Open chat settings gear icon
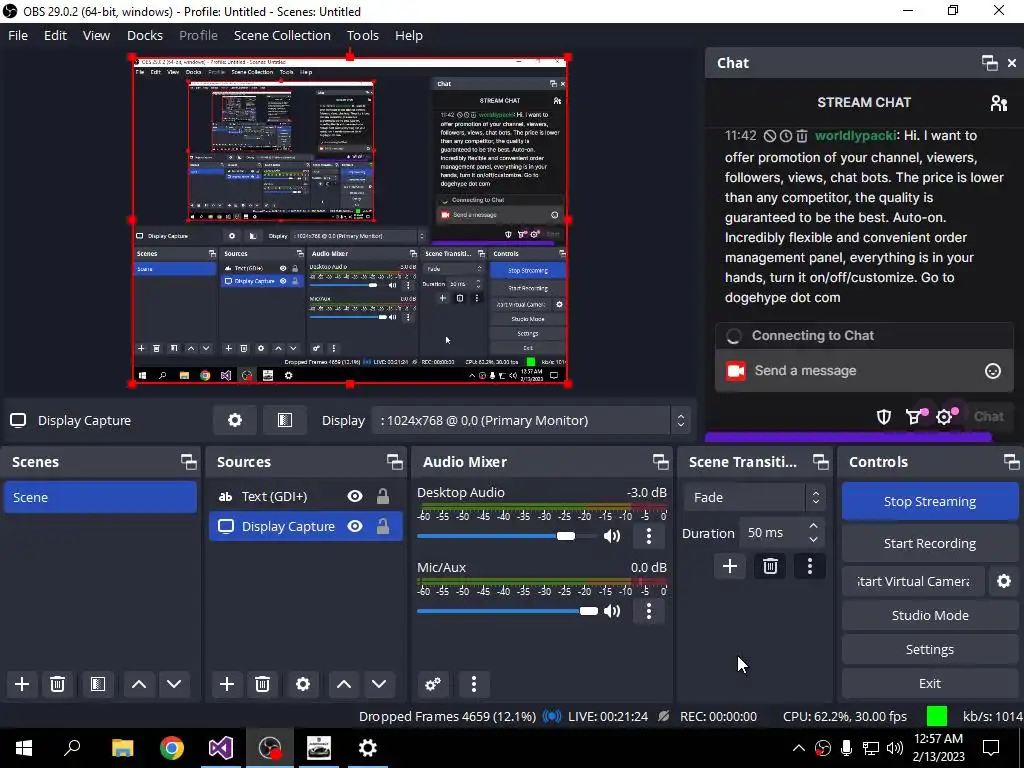The width and height of the screenshot is (1024, 768). (x=945, y=416)
